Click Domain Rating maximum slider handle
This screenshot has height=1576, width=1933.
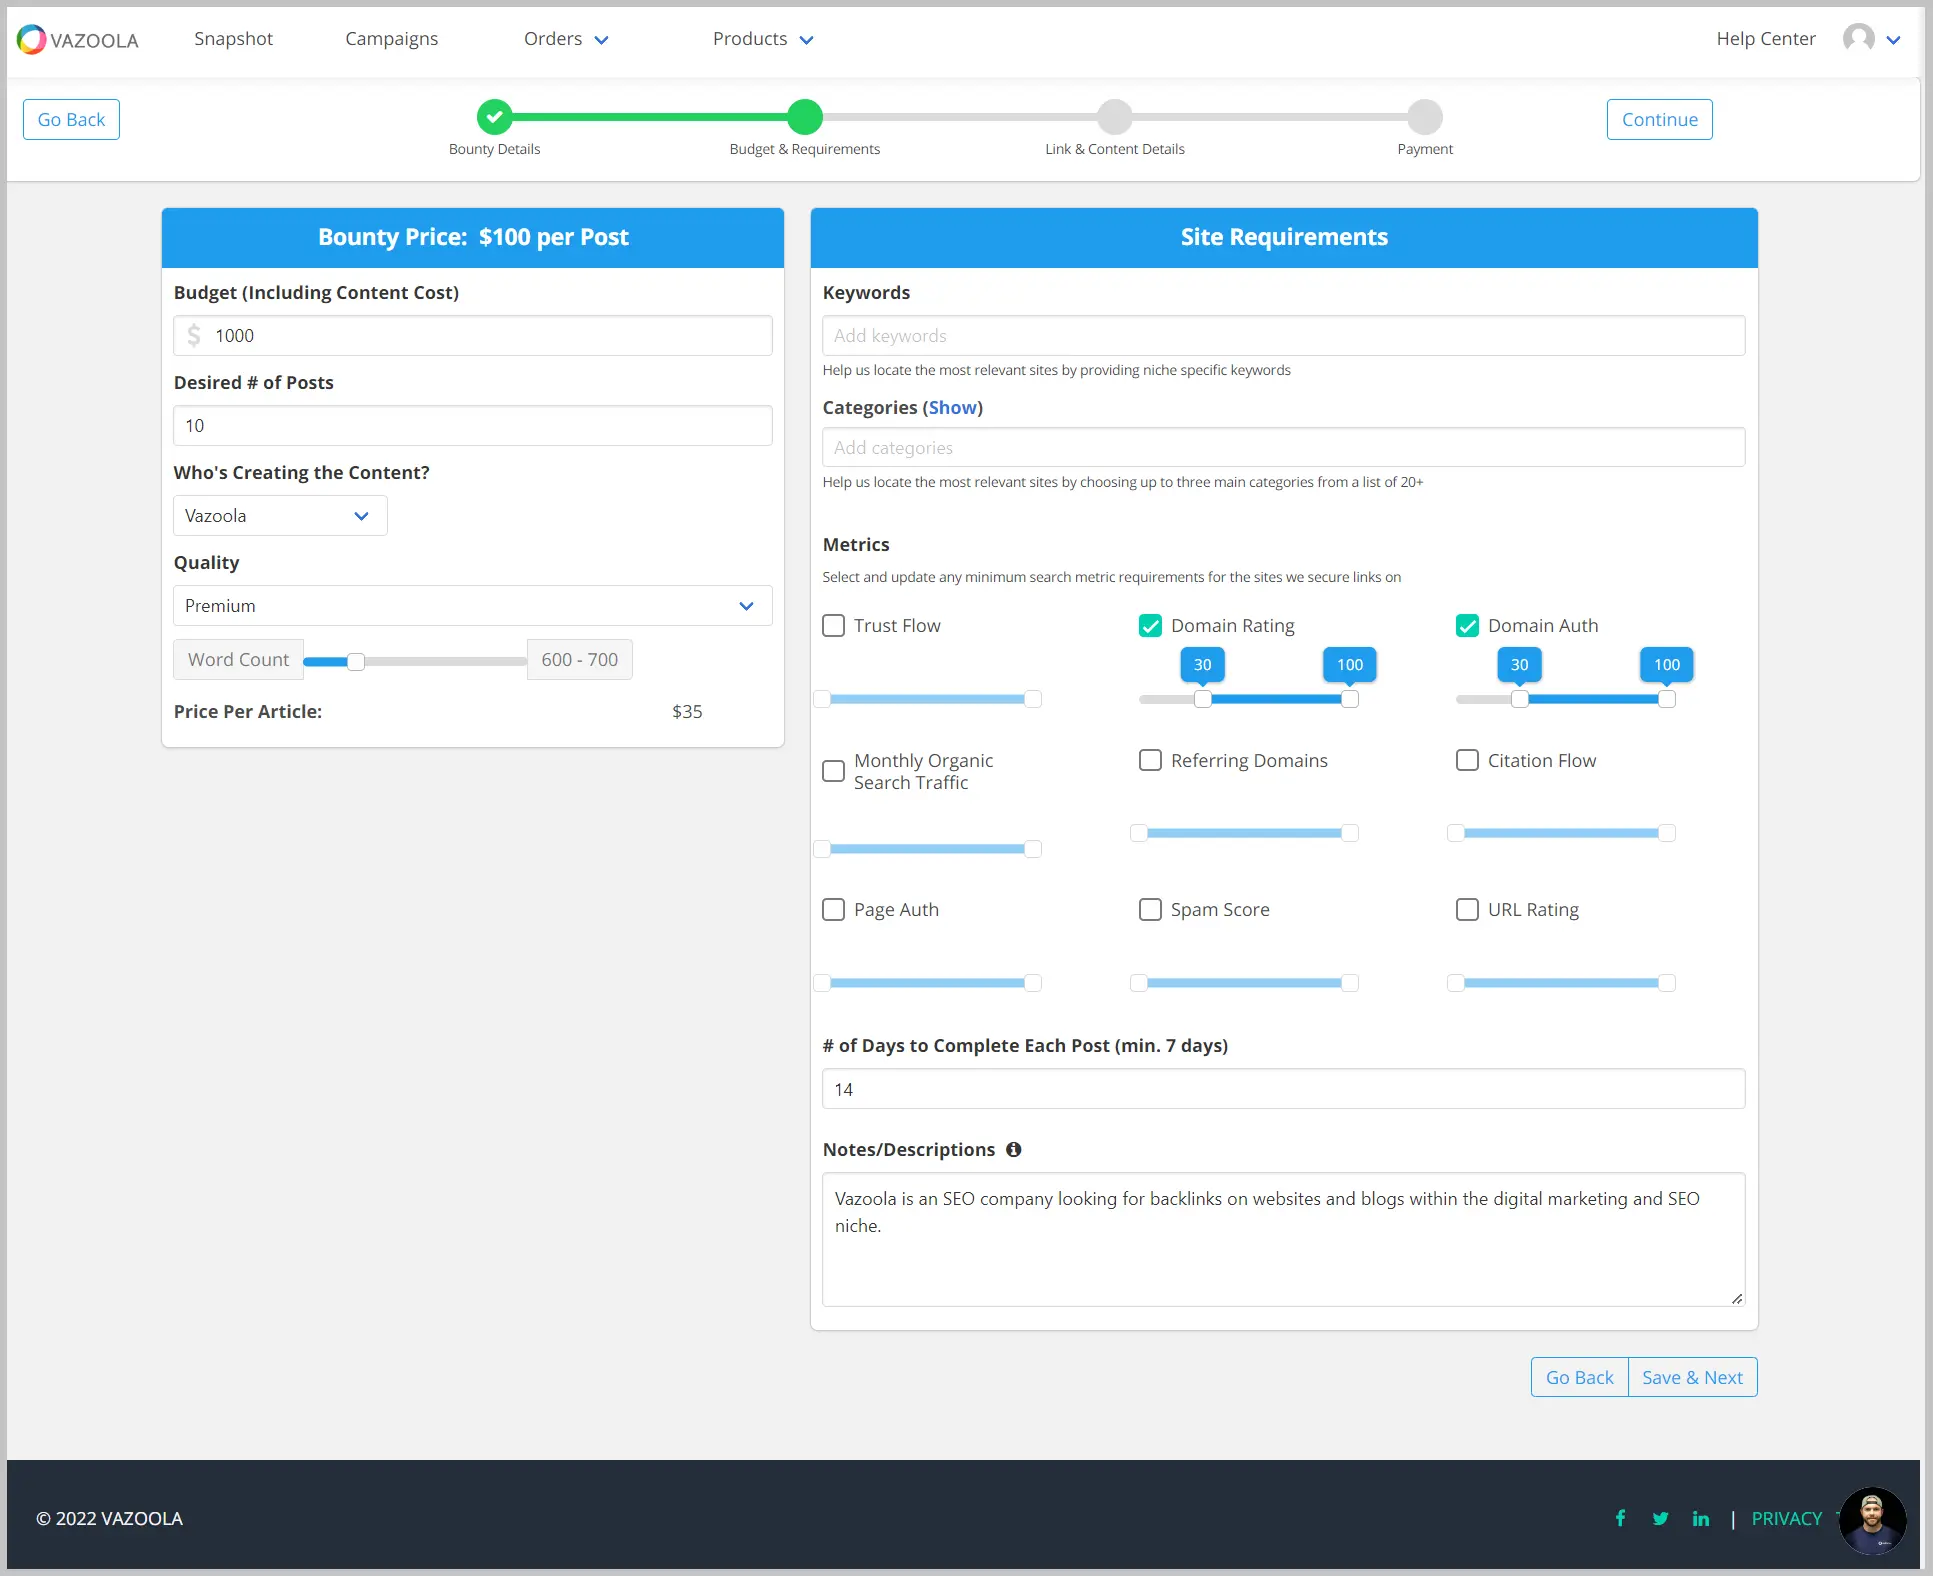tap(1350, 699)
